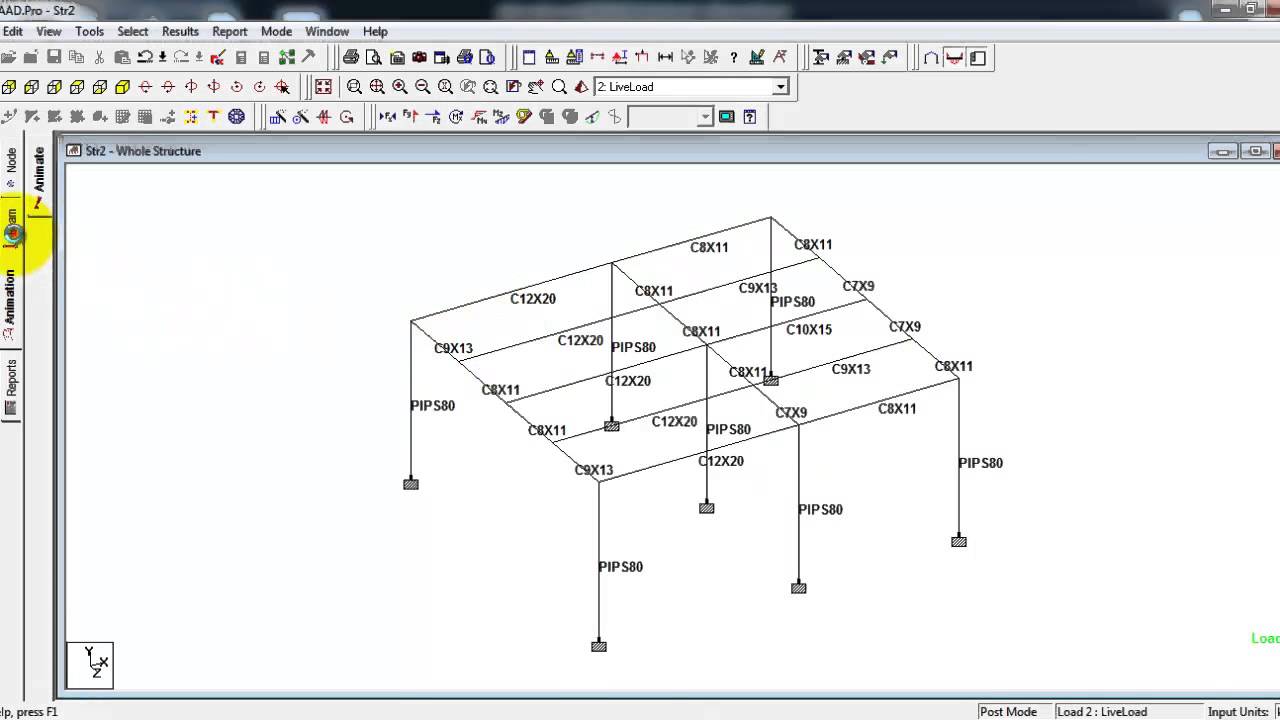Open the Edit menu
Image resolution: width=1280 pixels, height=720 pixels.
(x=12, y=31)
